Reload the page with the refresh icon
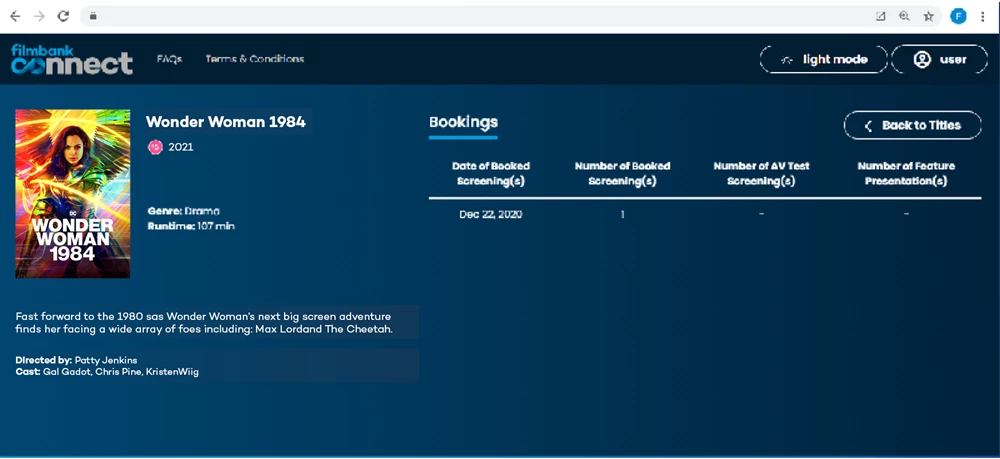 click(64, 16)
